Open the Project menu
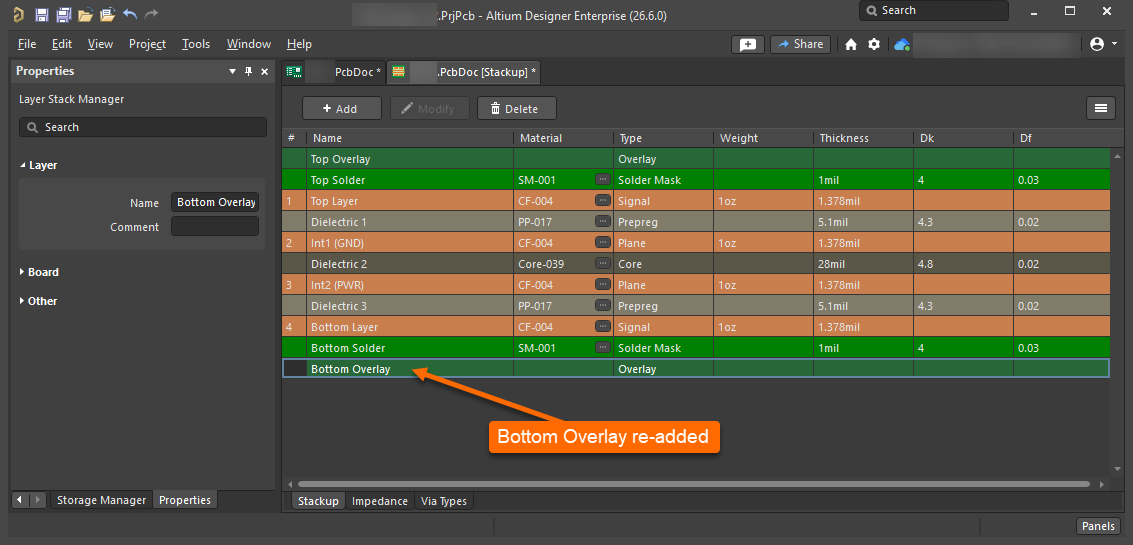 click(x=147, y=44)
